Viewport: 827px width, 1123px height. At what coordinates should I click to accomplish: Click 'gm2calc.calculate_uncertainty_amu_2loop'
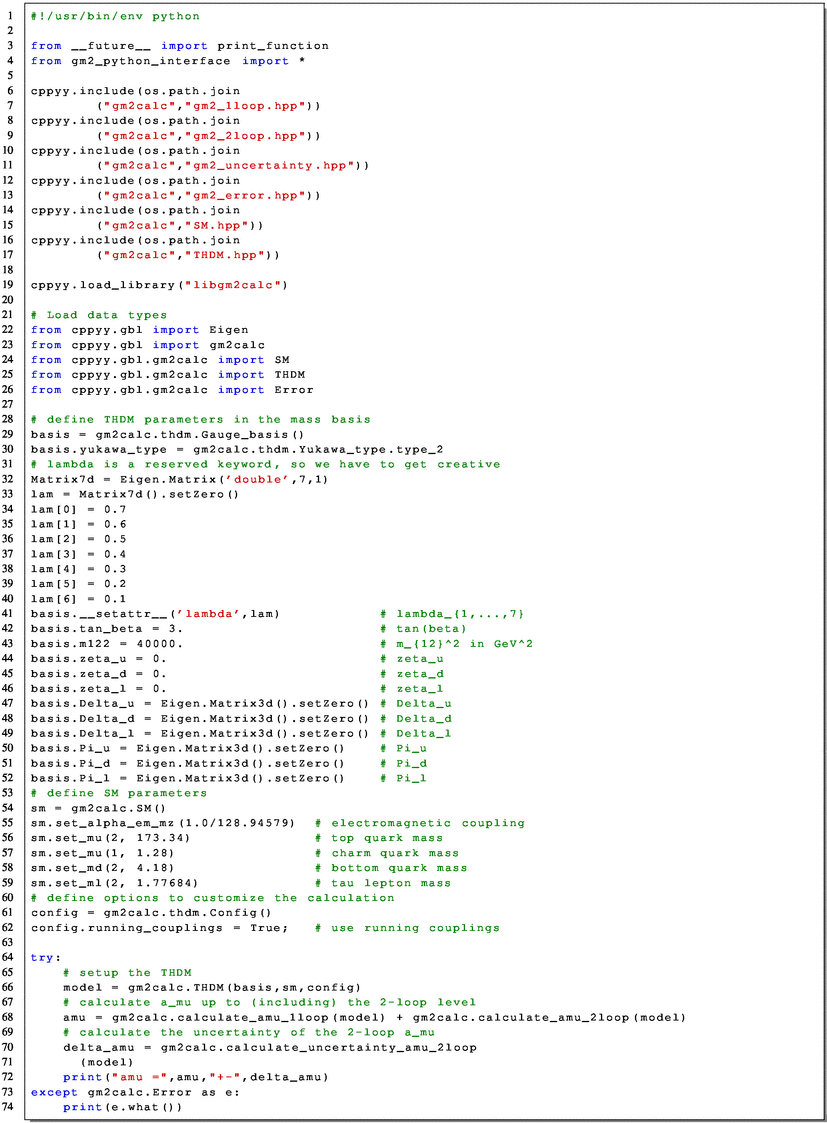pyautogui.click(x=319, y=1048)
